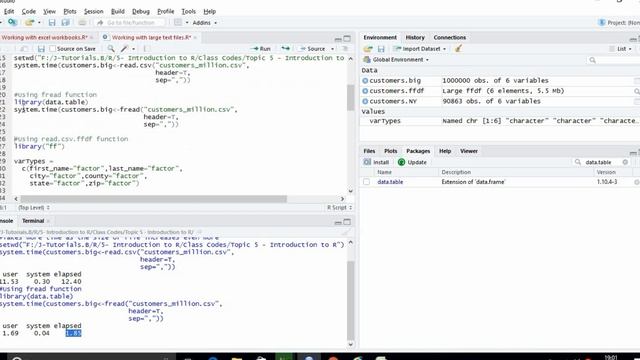Click the editor find/replace magnifier icon
This screenshot has width=640, height=360.
coord(111,49)
